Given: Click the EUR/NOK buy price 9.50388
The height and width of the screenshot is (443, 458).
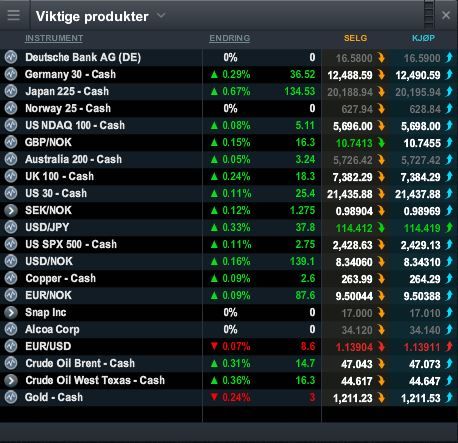Looking at the screenshot, I should [422, 296].
